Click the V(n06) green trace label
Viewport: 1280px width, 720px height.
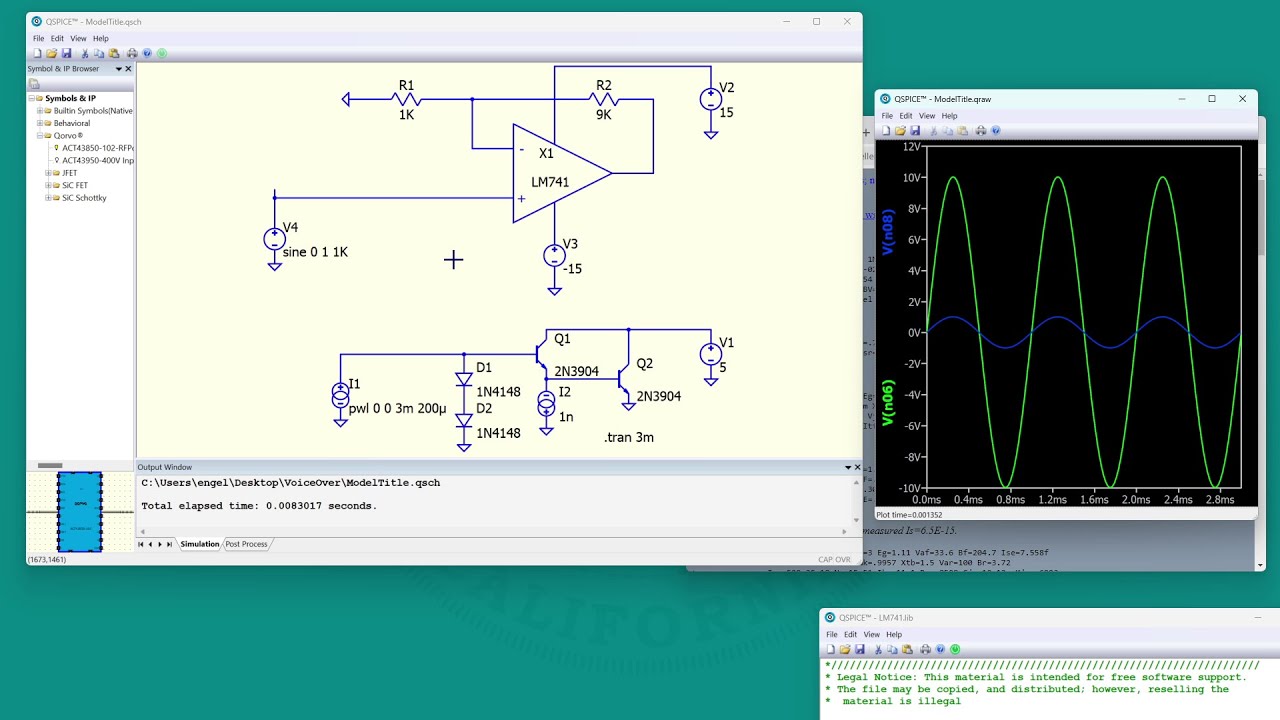pyautogui.click(x=887, y=403)
